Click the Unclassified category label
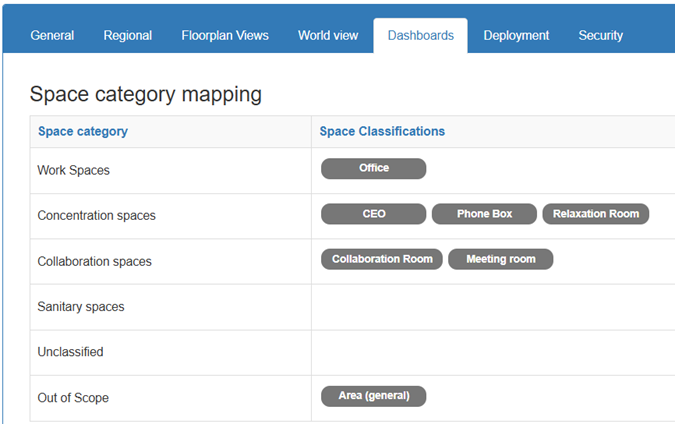Image resolution: width=675 pixels, height=424 pixels. tap(70, 352)
